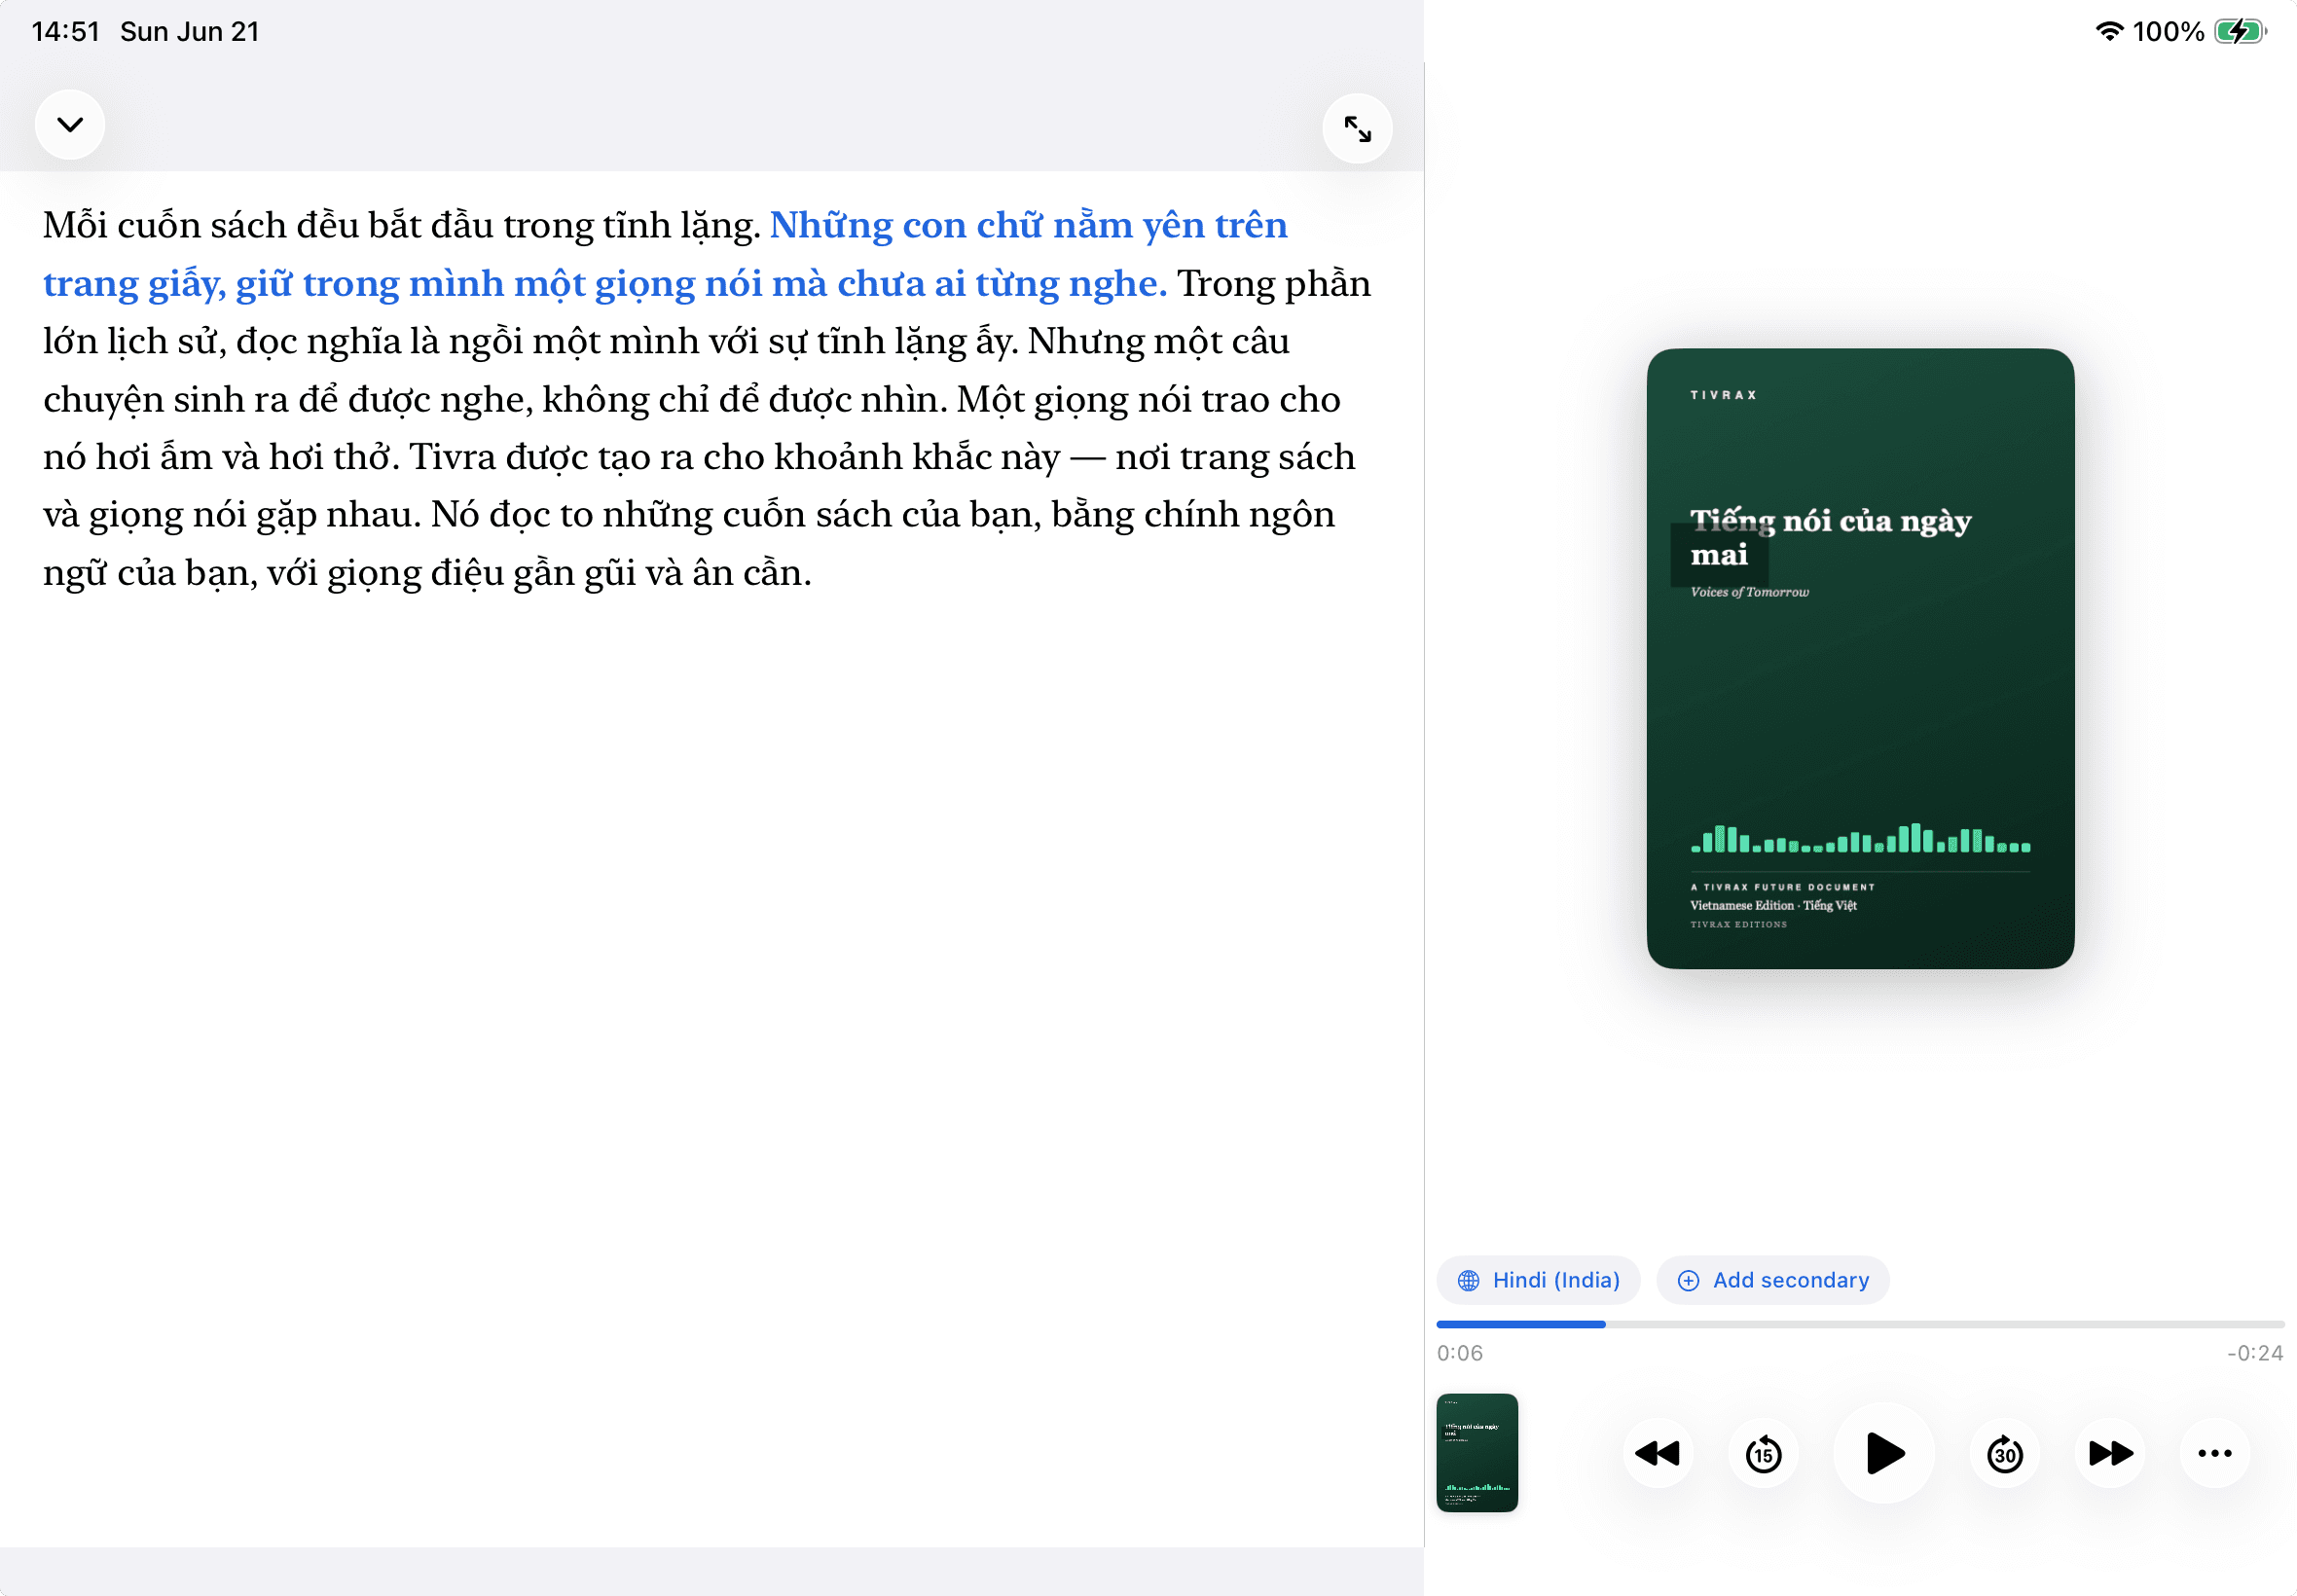
Task: Open the small book cover thumbnail
Action: (x=1477, y=1452)
